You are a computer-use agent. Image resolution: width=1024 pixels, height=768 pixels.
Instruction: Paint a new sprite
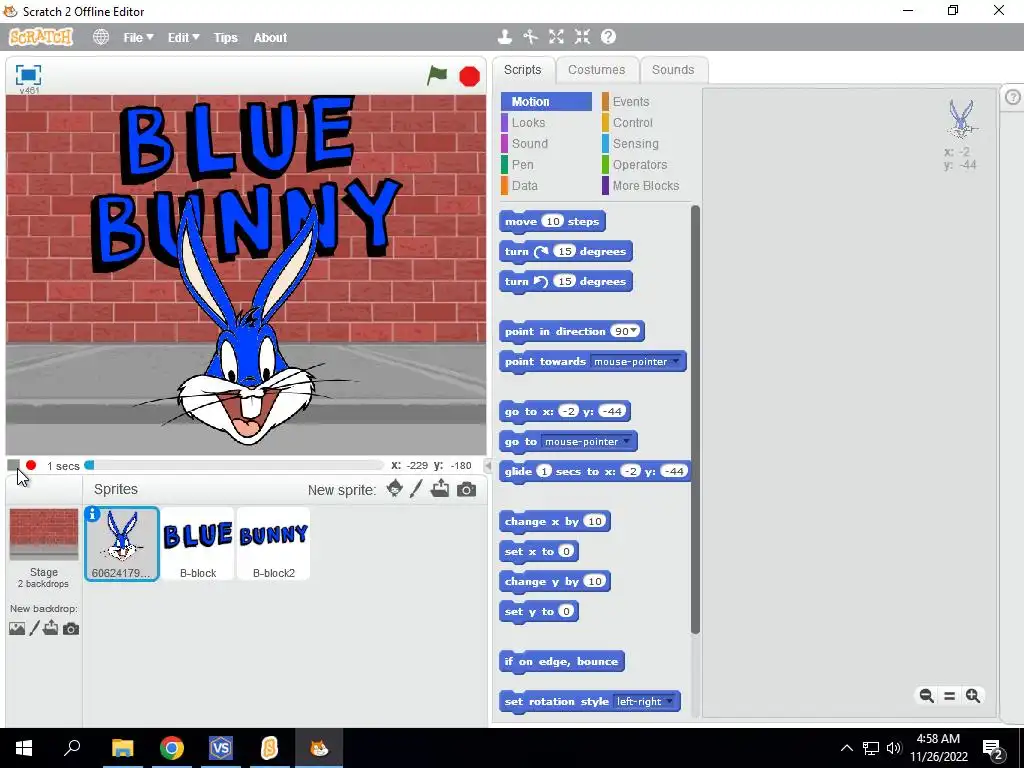pos(416,488)
